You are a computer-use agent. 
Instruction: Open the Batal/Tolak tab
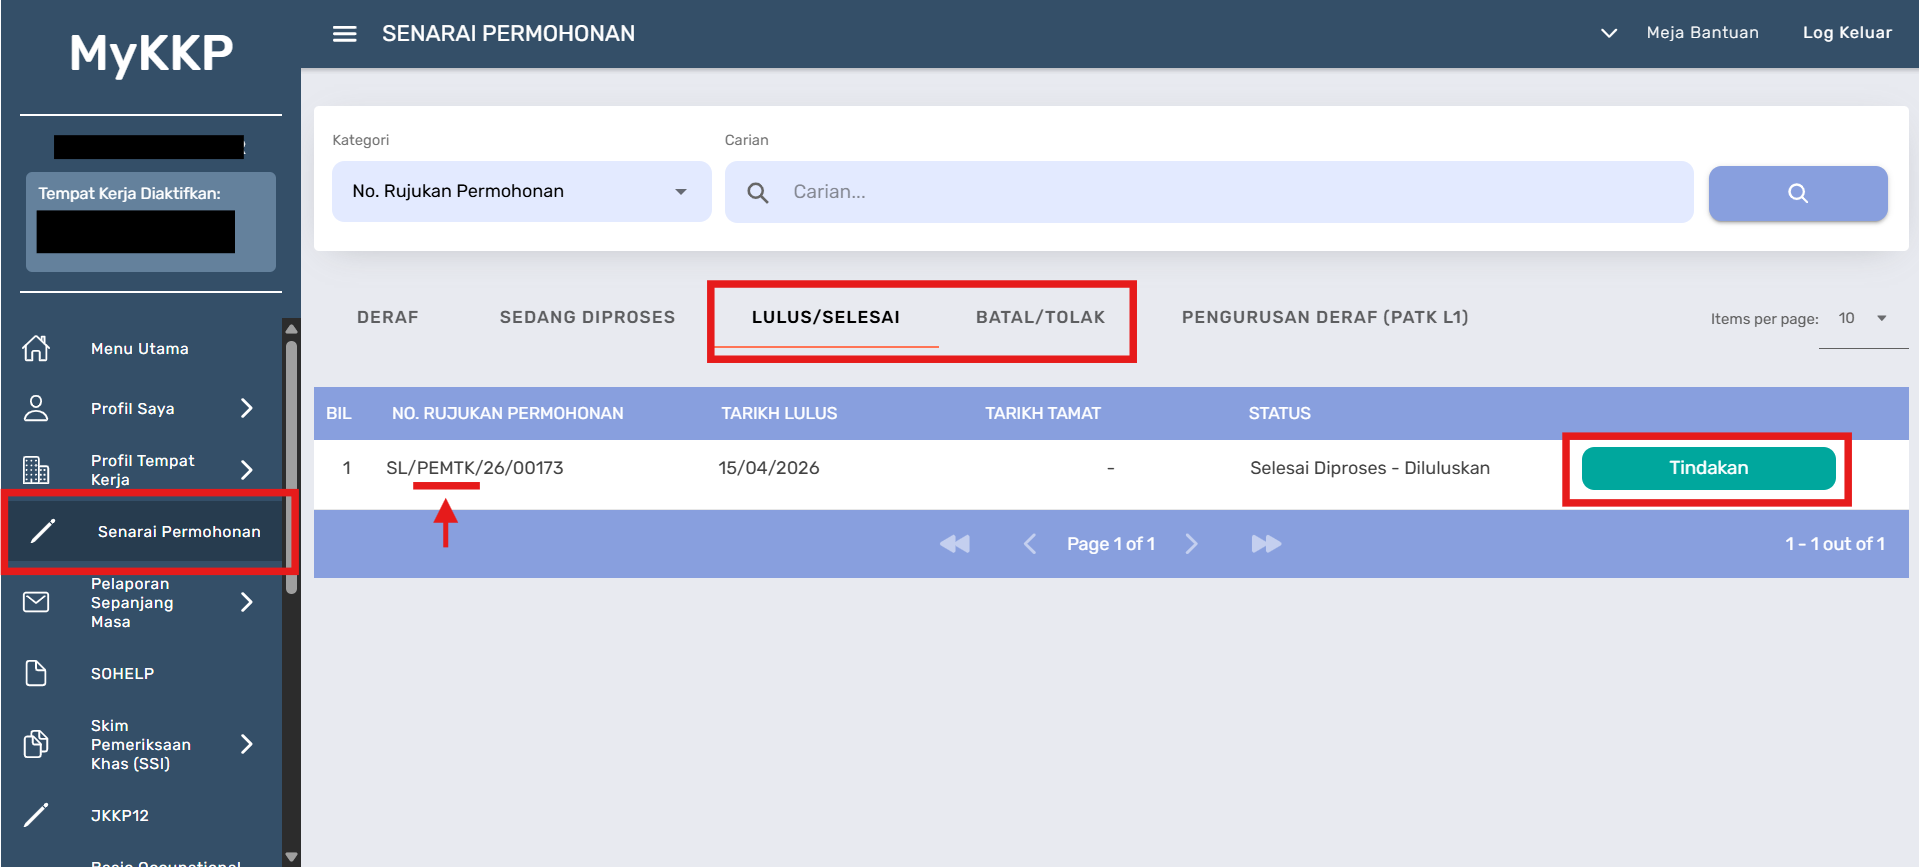point(1040,317)
